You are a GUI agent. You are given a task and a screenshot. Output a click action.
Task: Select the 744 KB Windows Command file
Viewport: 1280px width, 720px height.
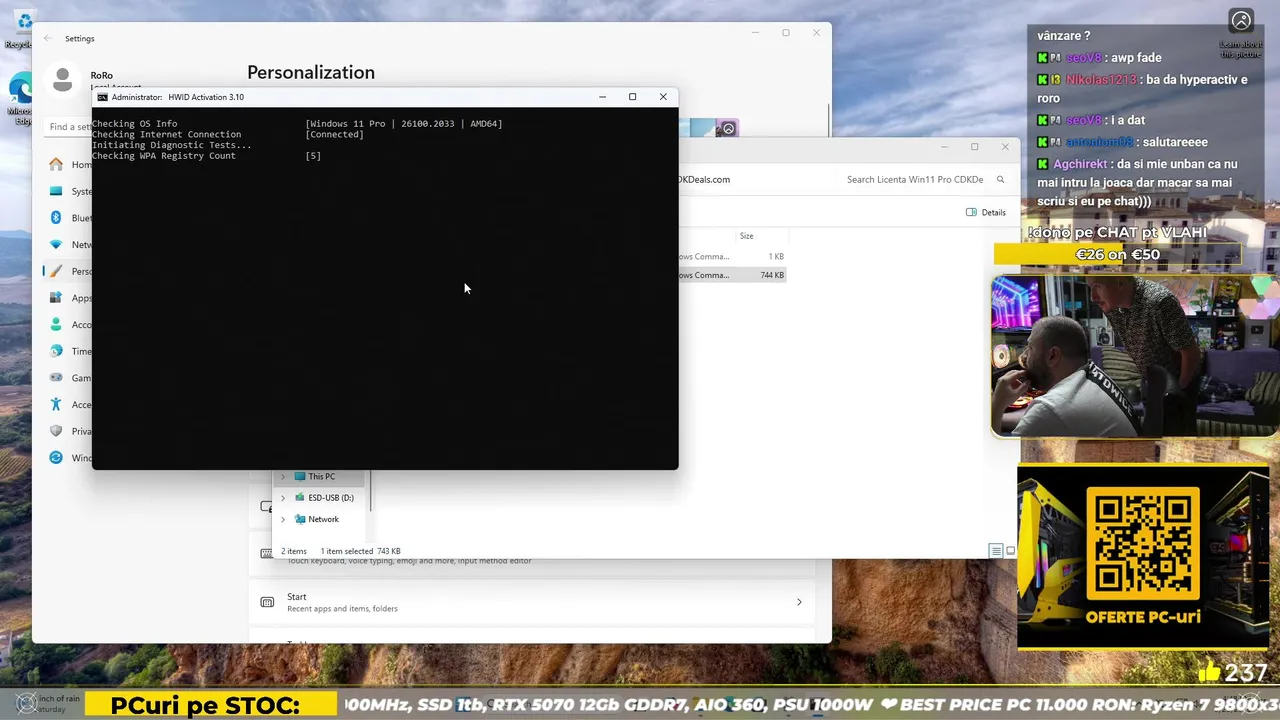(732, 275)
